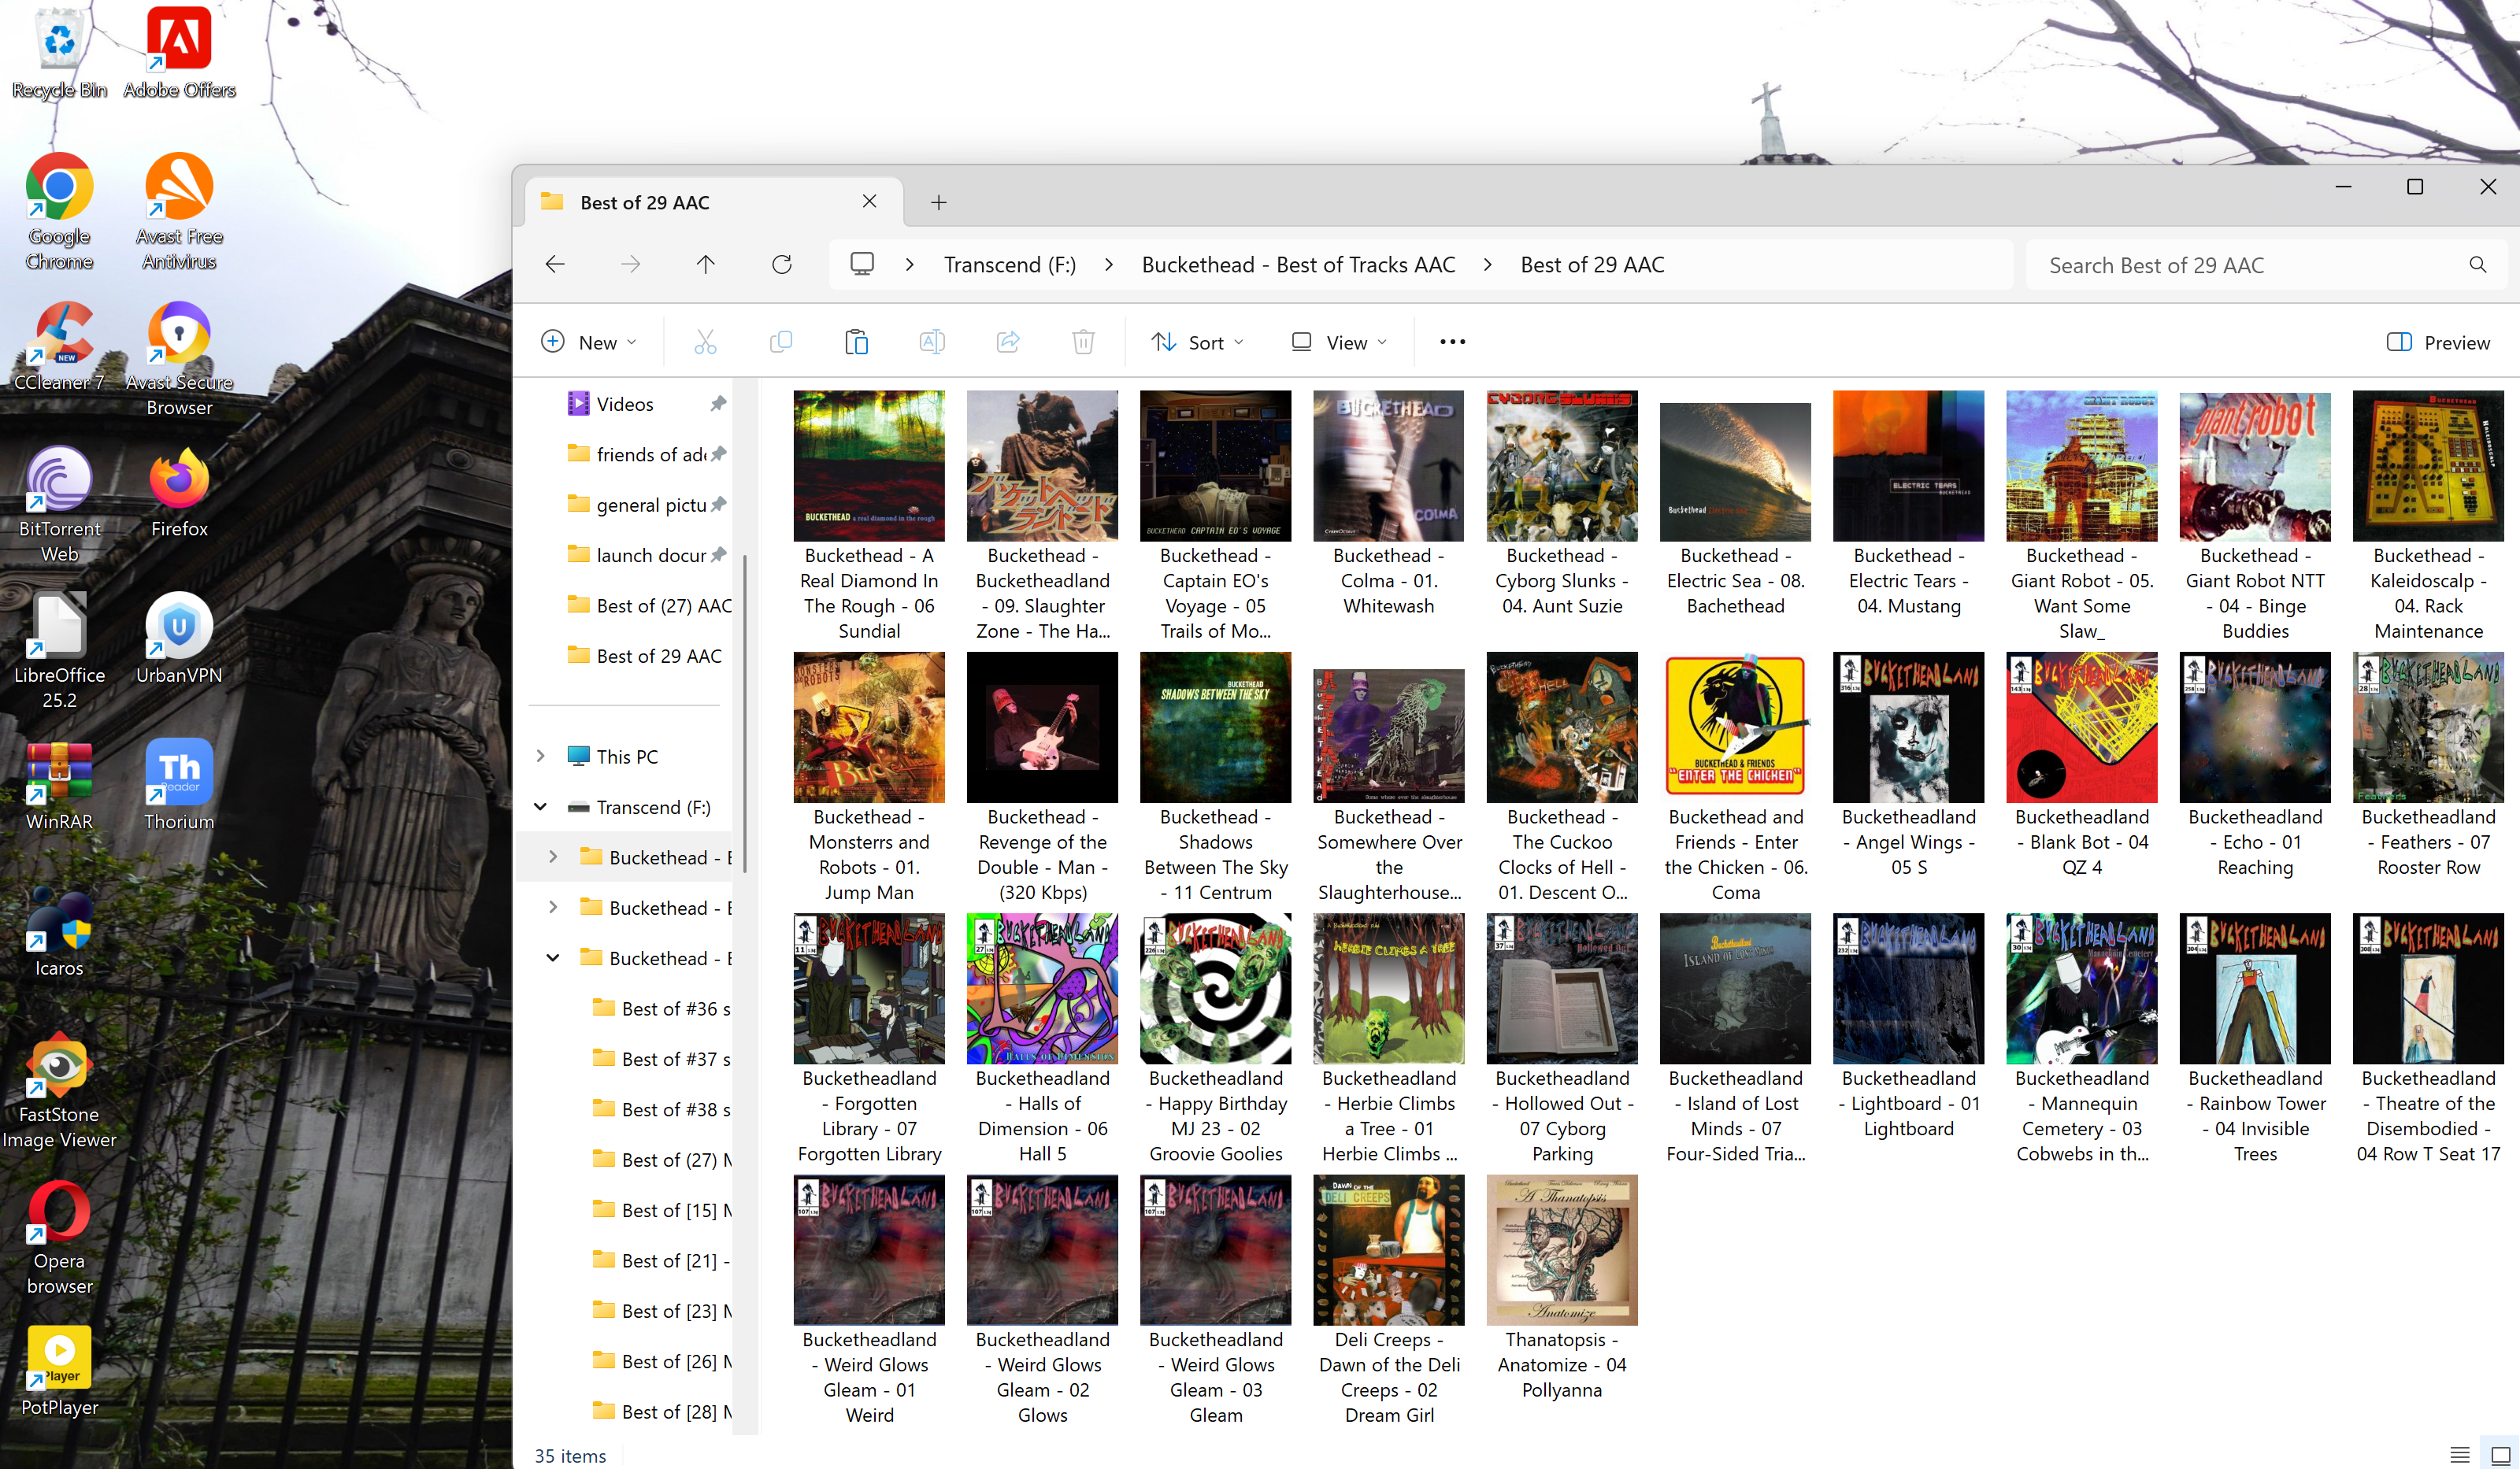This screenshot has height=1469, width=2520.
Task: Expand the first Buckethead folder under Transcend
Action: (x=553, y=857)
